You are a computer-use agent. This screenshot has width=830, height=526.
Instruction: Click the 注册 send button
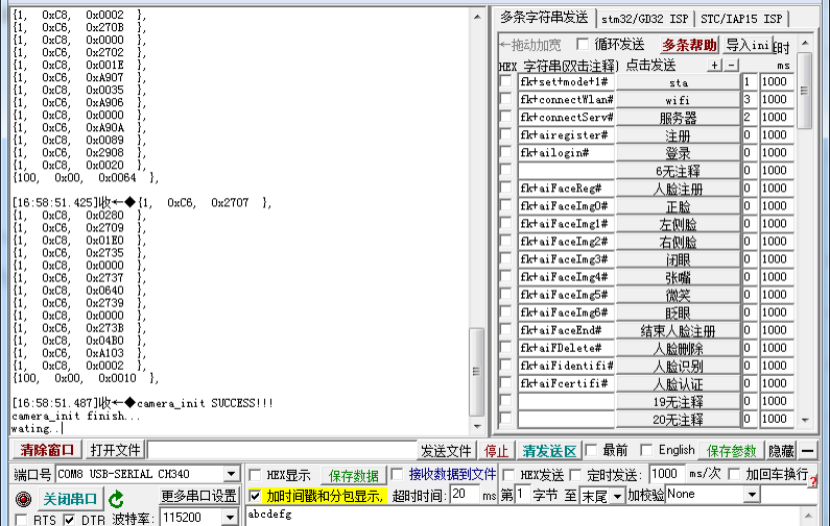(x=678, y=135)
